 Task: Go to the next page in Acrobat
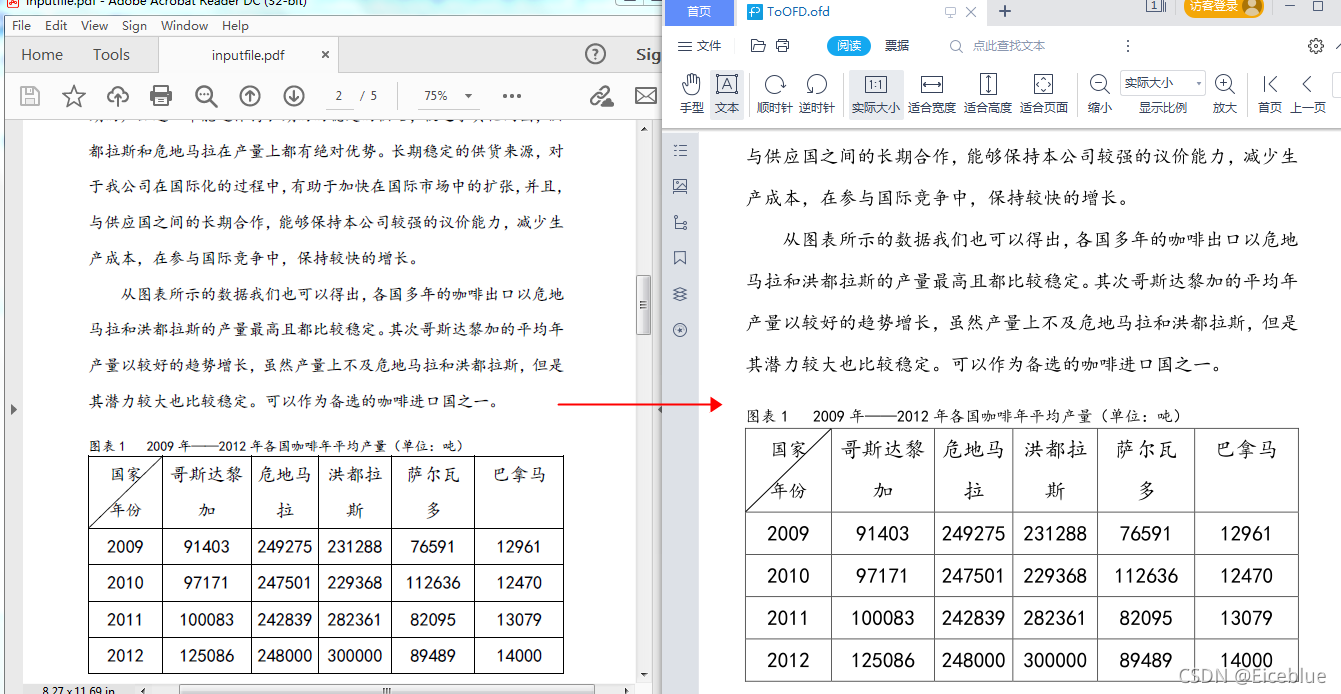pyautogui.click(x=294, y=96)
